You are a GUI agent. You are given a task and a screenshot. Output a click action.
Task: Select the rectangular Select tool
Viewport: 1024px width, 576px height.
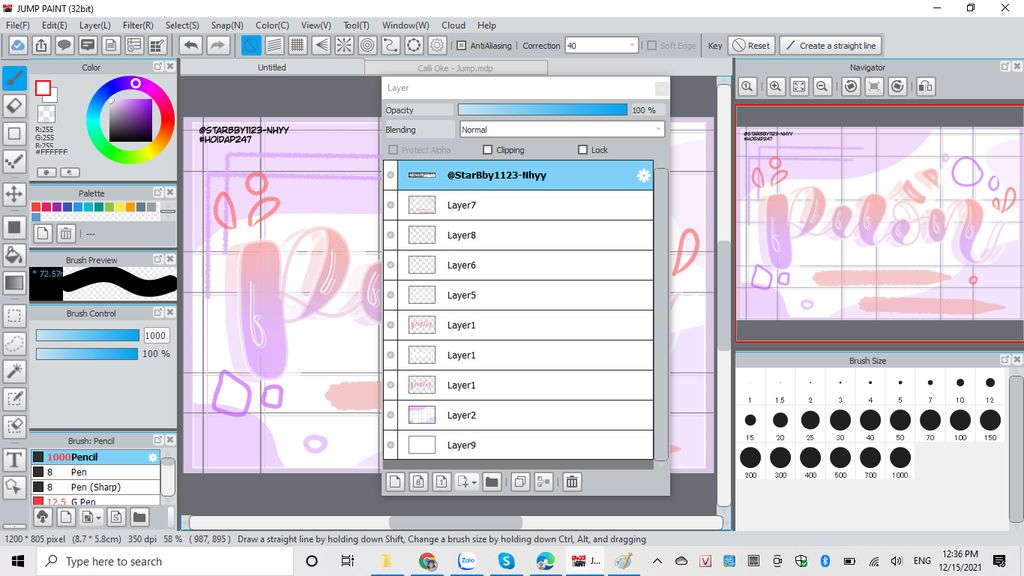(14, 316)
